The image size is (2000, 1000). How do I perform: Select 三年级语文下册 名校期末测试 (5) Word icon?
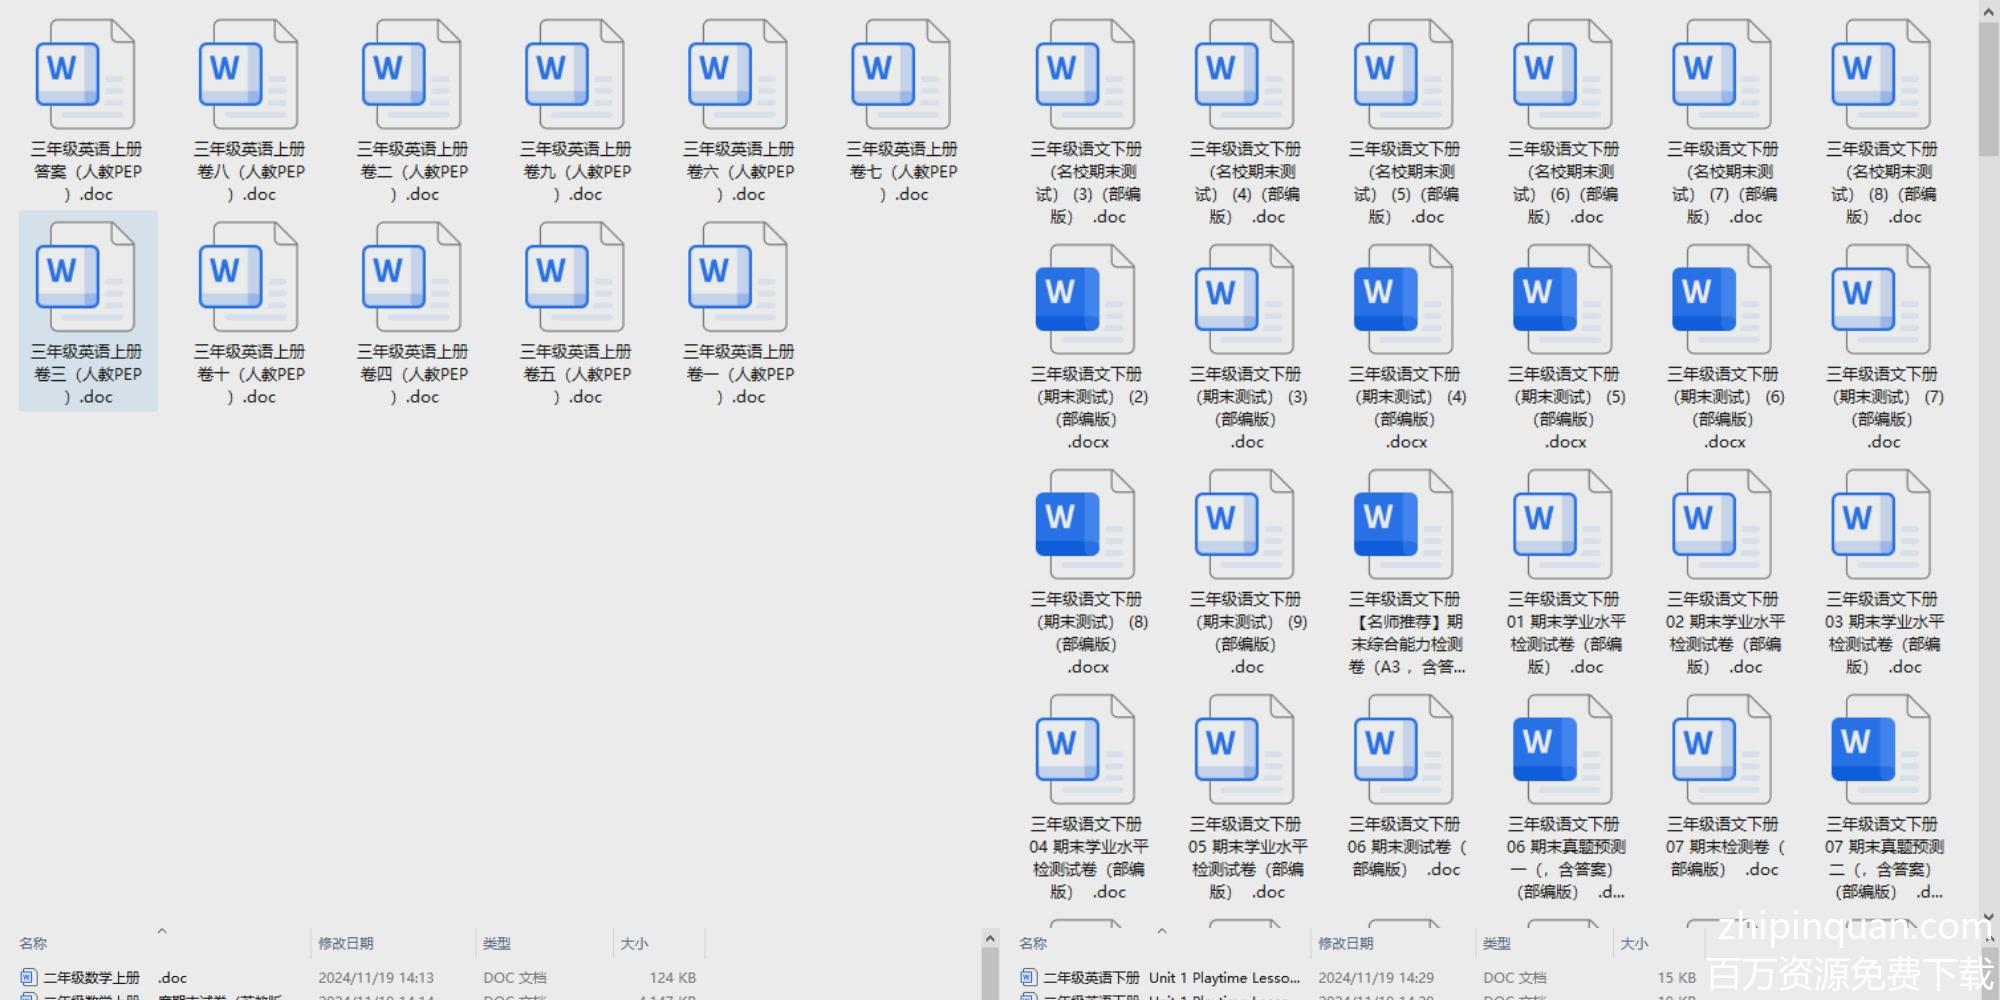pos(1404,74)
